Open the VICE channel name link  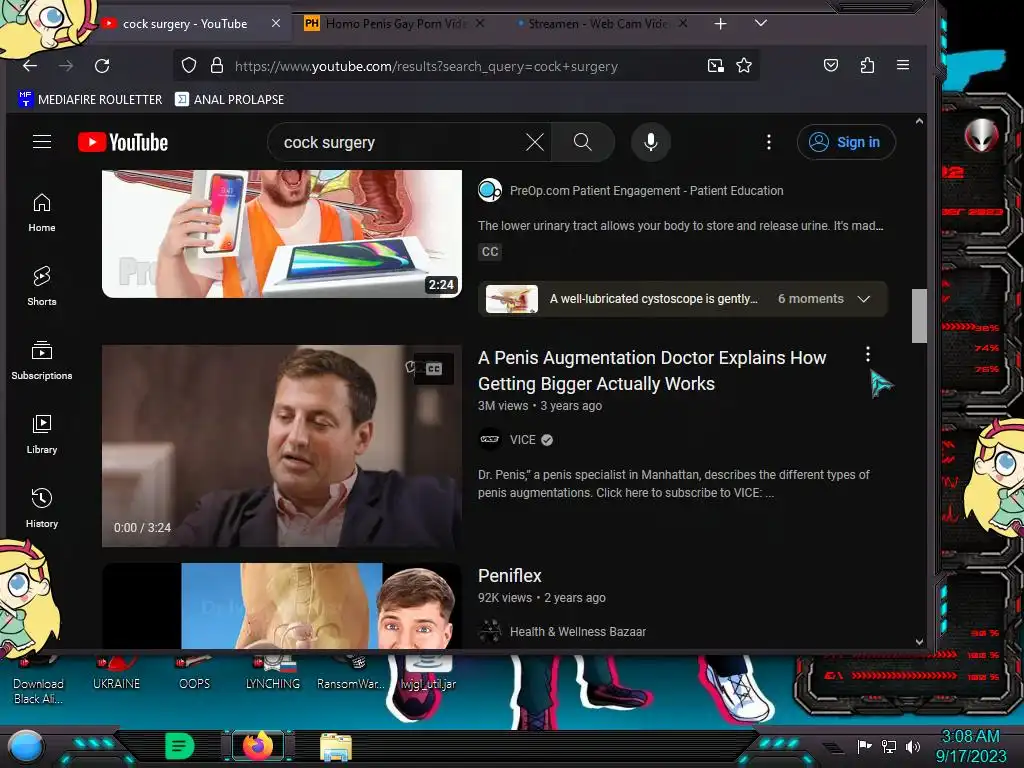(522, 440)
